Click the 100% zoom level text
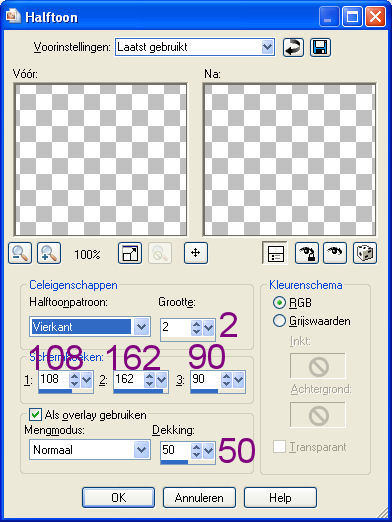This screenshot has height=522, width=392. (x=87, y=255)
